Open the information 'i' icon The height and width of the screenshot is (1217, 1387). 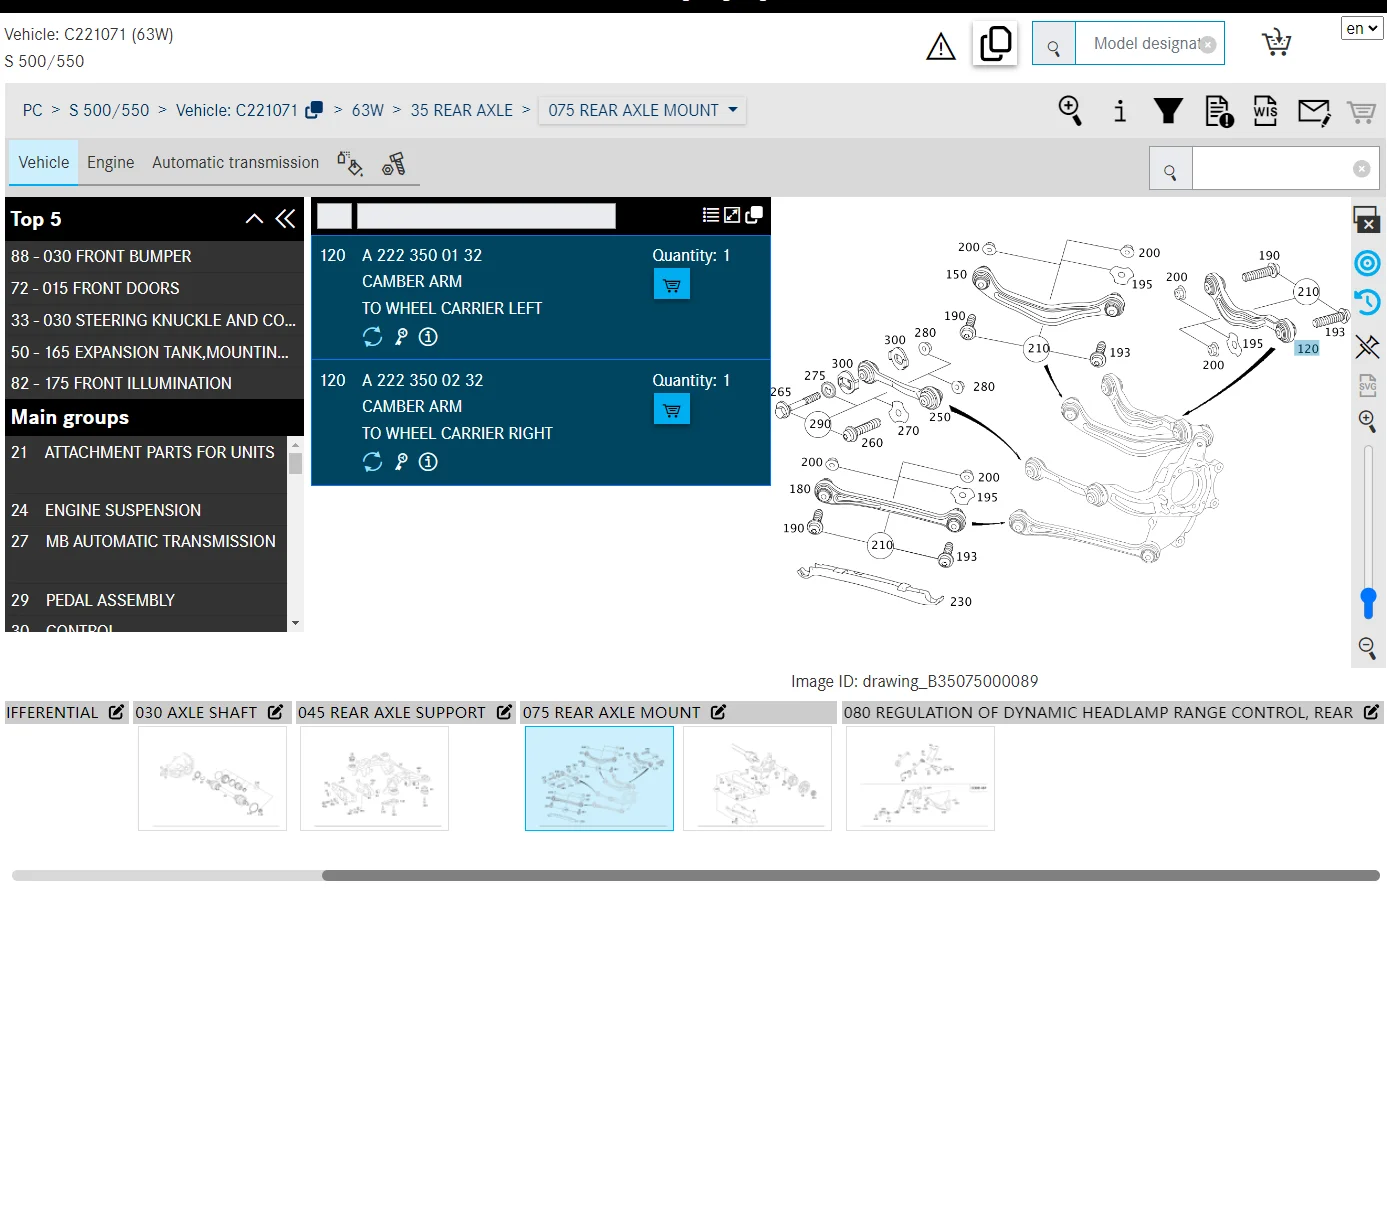click(x=1120, y=110)
